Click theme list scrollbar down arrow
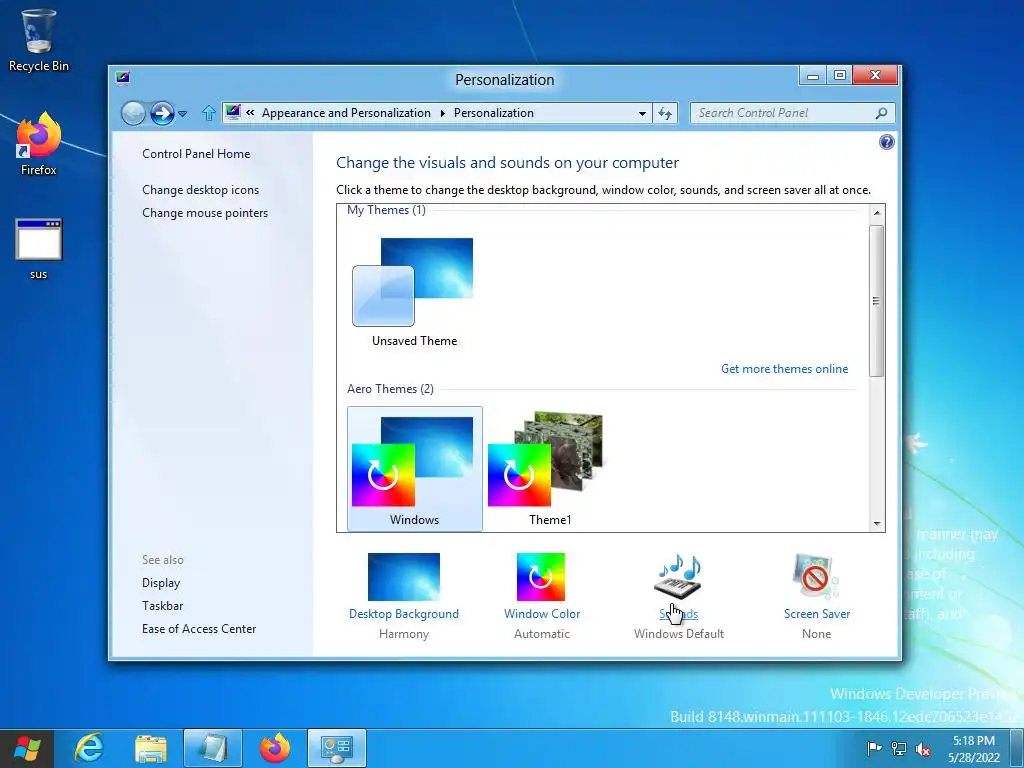This screenshot has width=1024, height=768. coord(877,524)
